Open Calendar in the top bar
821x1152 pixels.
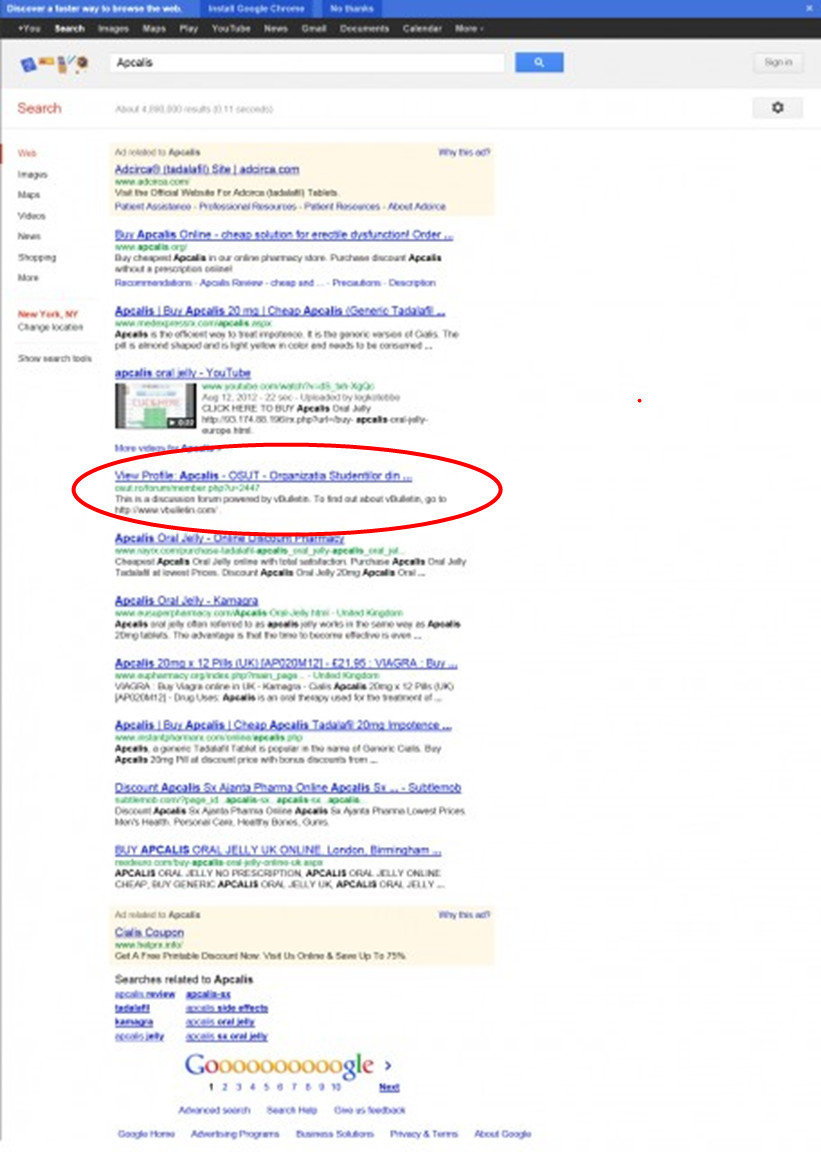[422, 29]
